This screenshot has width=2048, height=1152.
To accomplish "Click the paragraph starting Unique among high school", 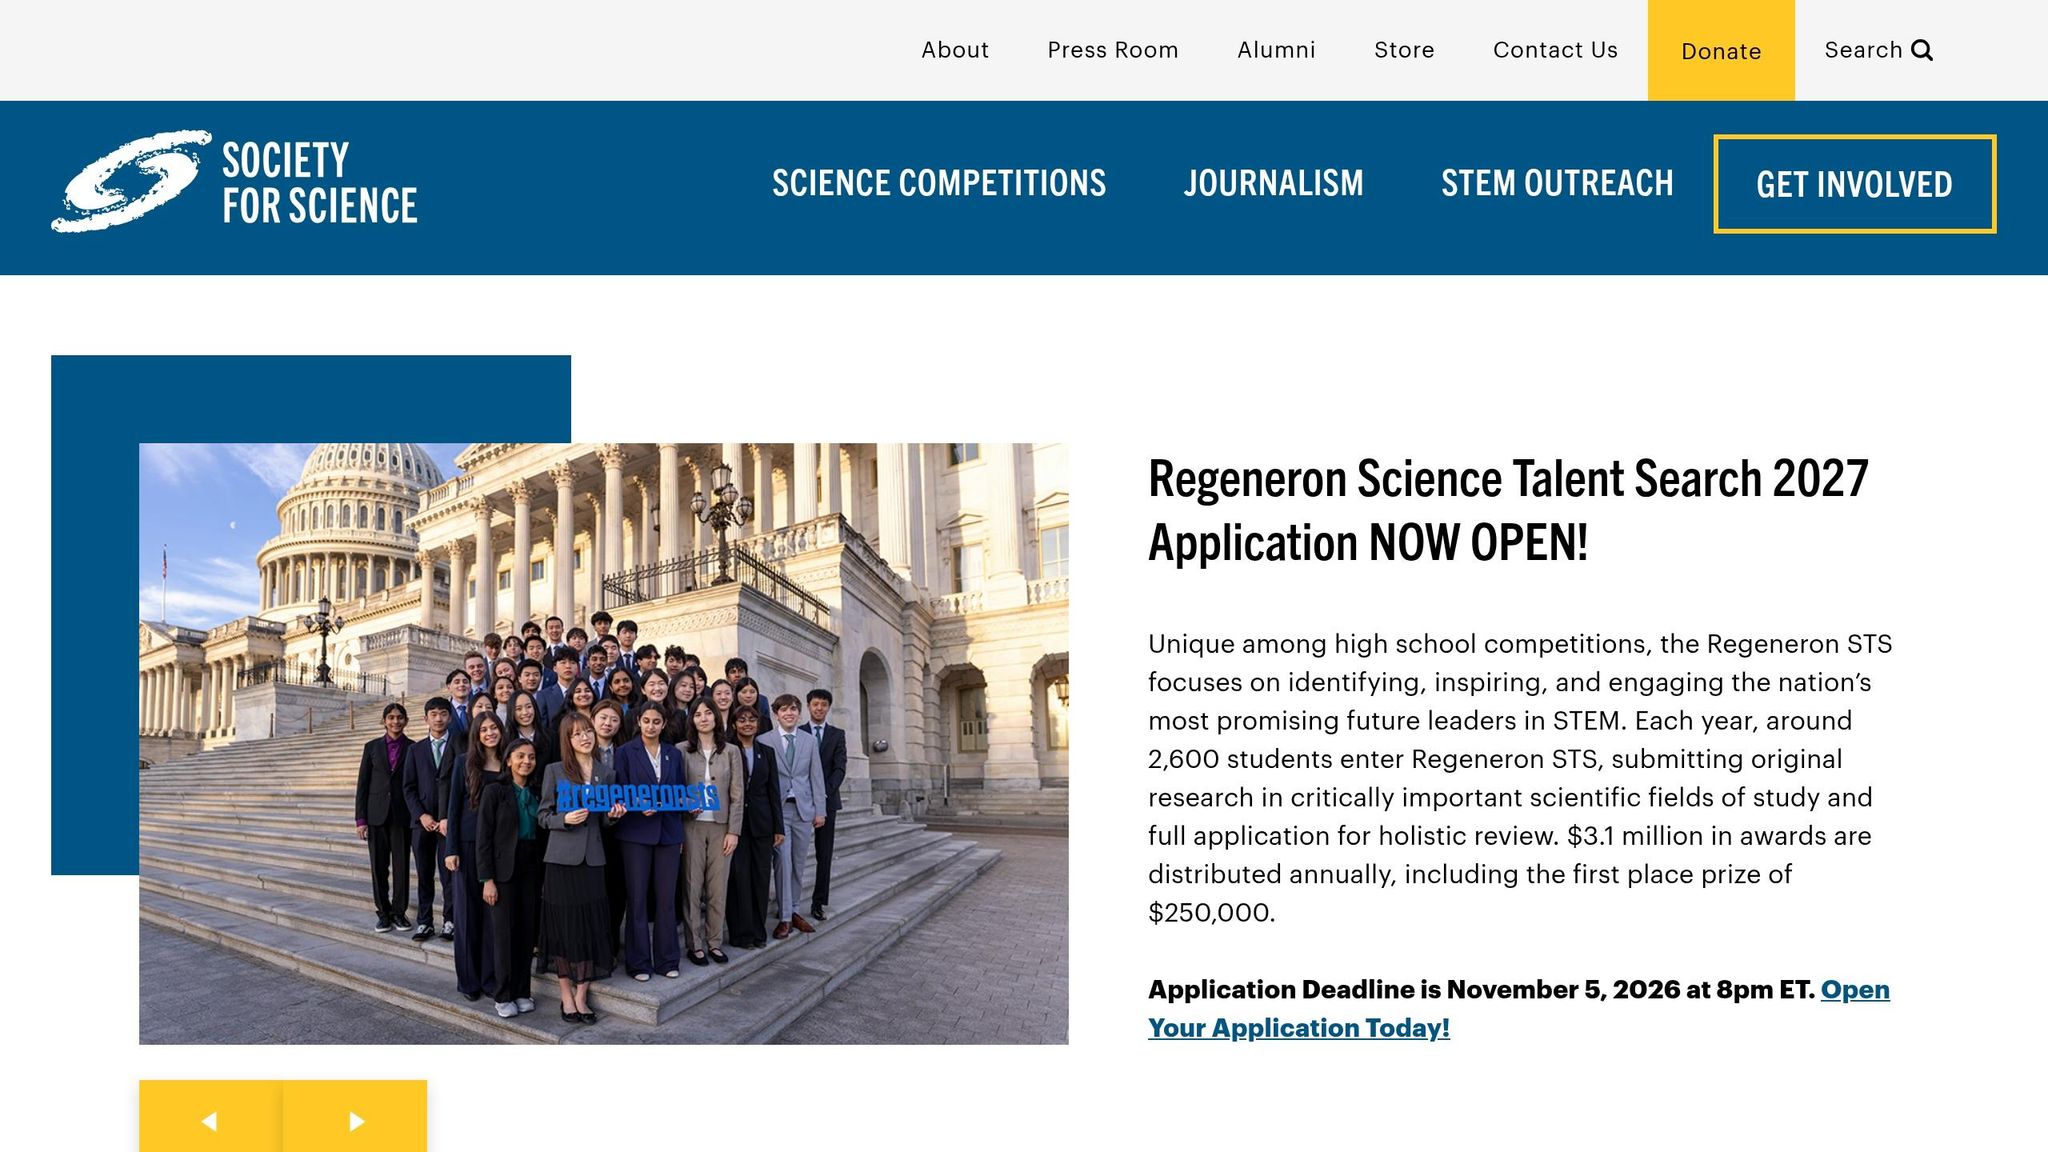I will tap(1520, 778).
